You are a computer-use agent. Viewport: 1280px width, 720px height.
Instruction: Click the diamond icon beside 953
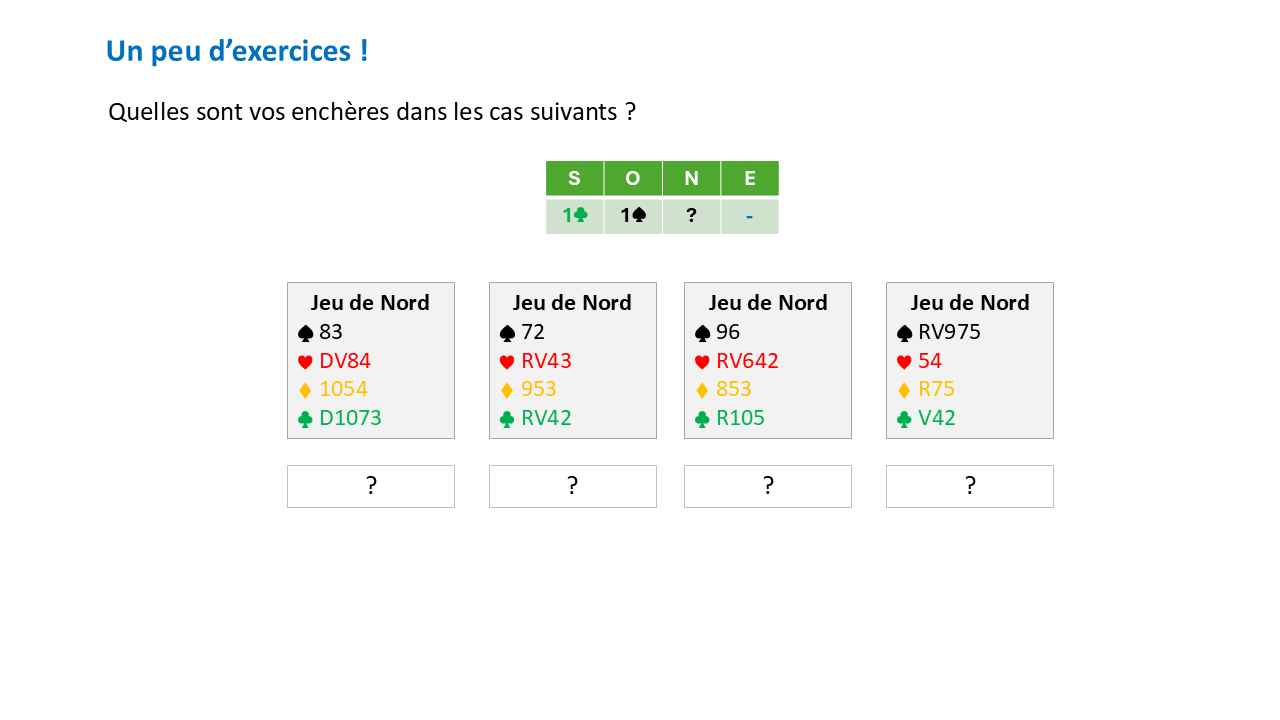point(507,390)
